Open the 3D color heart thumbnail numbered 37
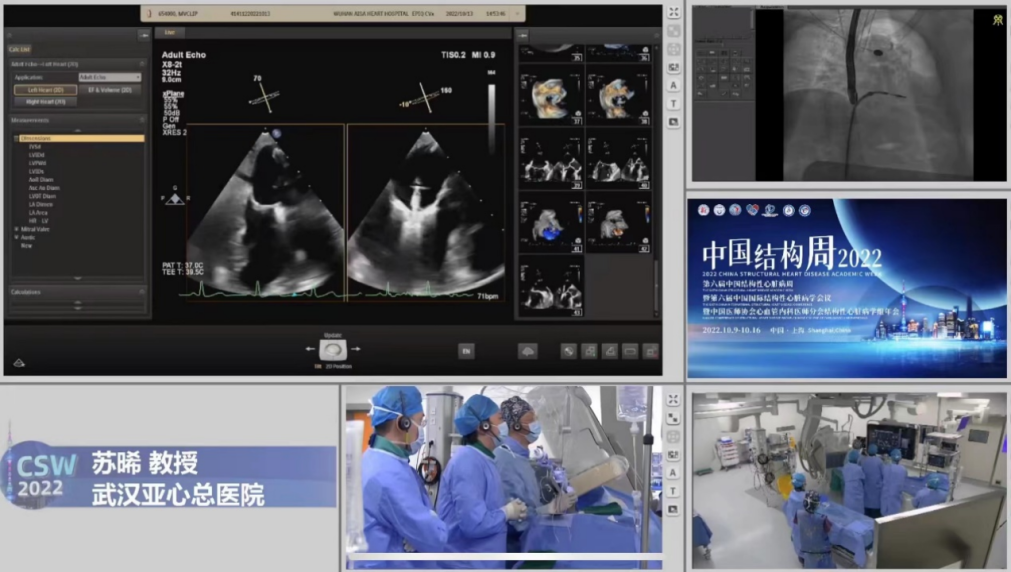 [551, 95]
